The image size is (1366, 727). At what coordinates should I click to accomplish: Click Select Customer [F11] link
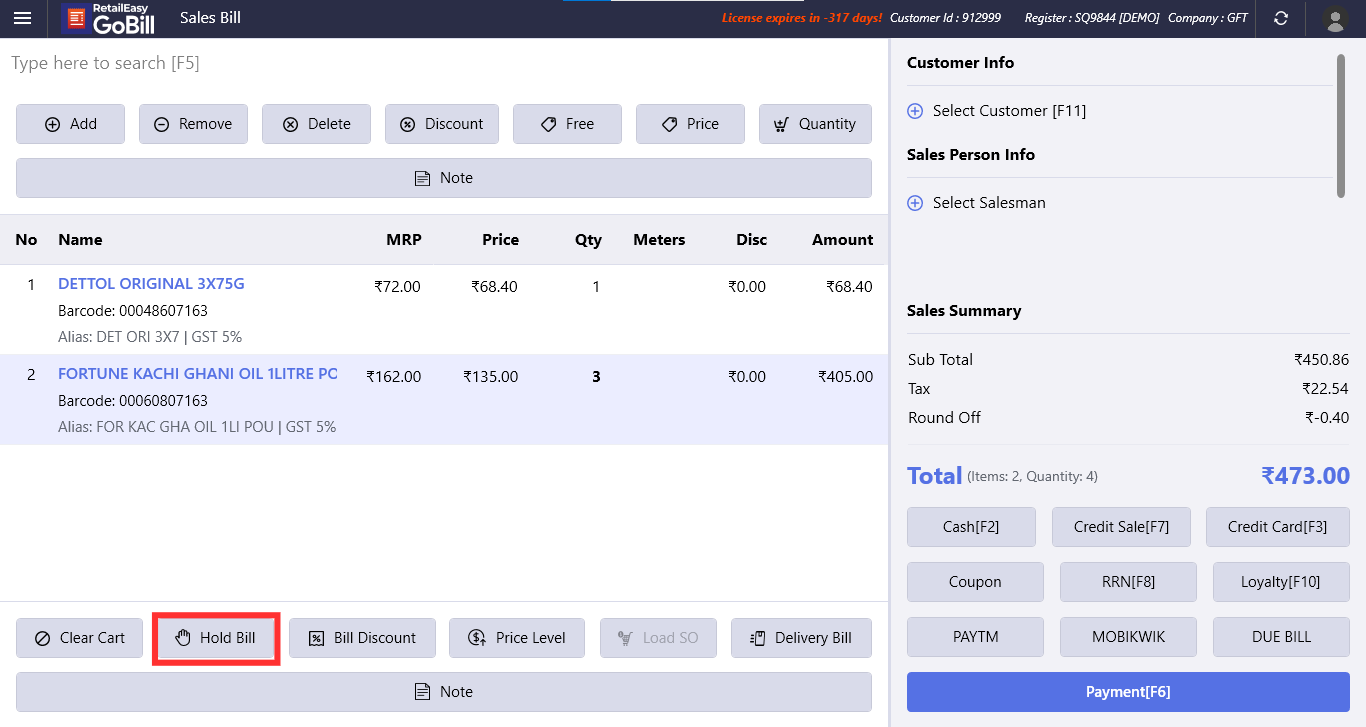pyautogui.click(x=1009, y=111)
